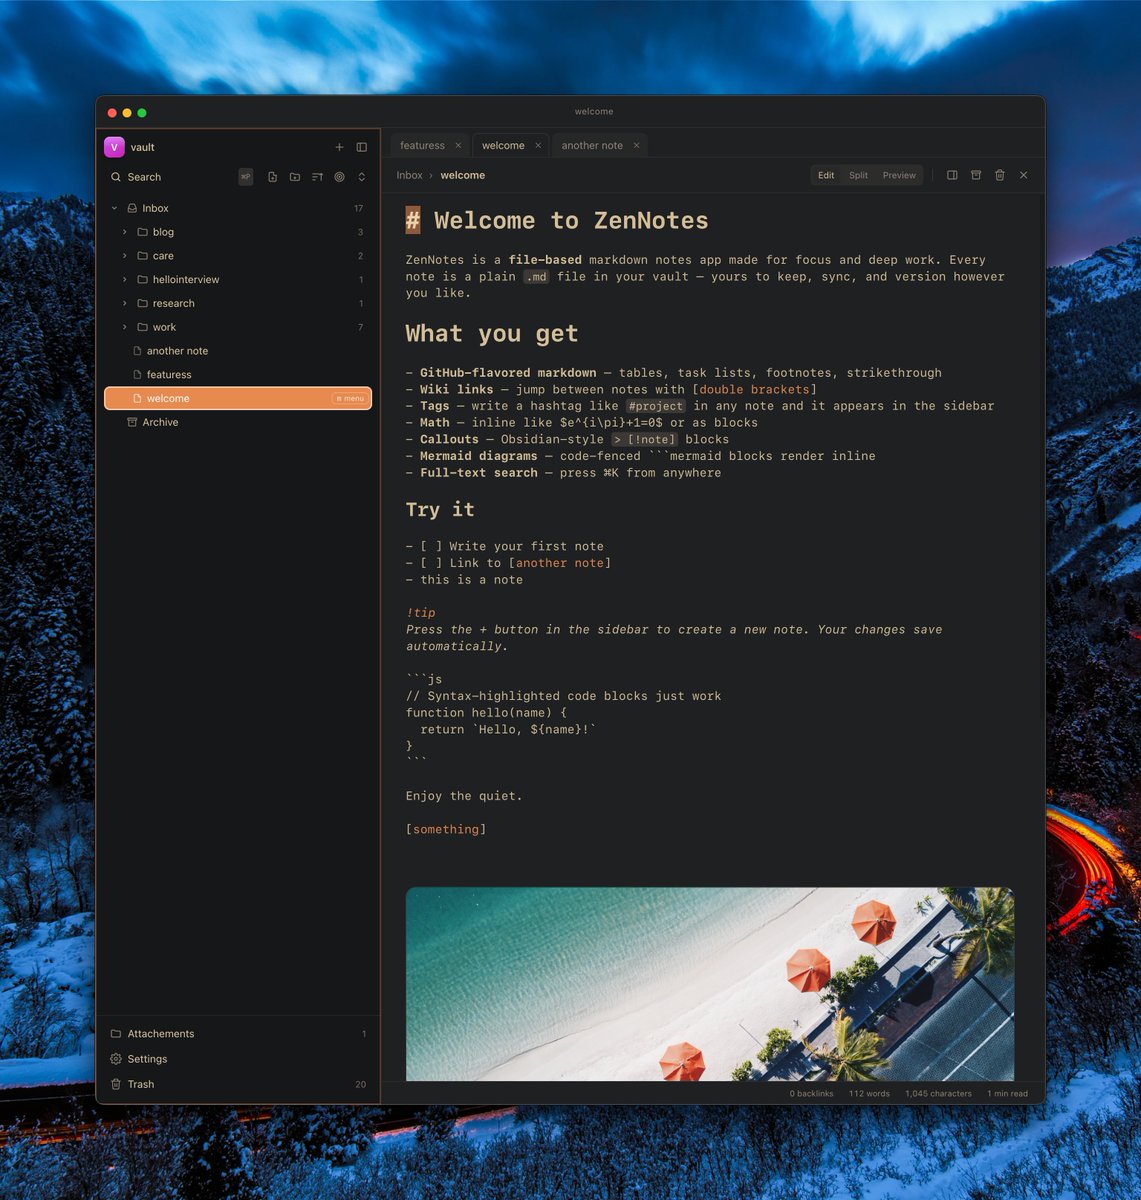Screen dimensions: 1141x1200
Task: Follow the another note wiki link
Action: coord(560,563)
